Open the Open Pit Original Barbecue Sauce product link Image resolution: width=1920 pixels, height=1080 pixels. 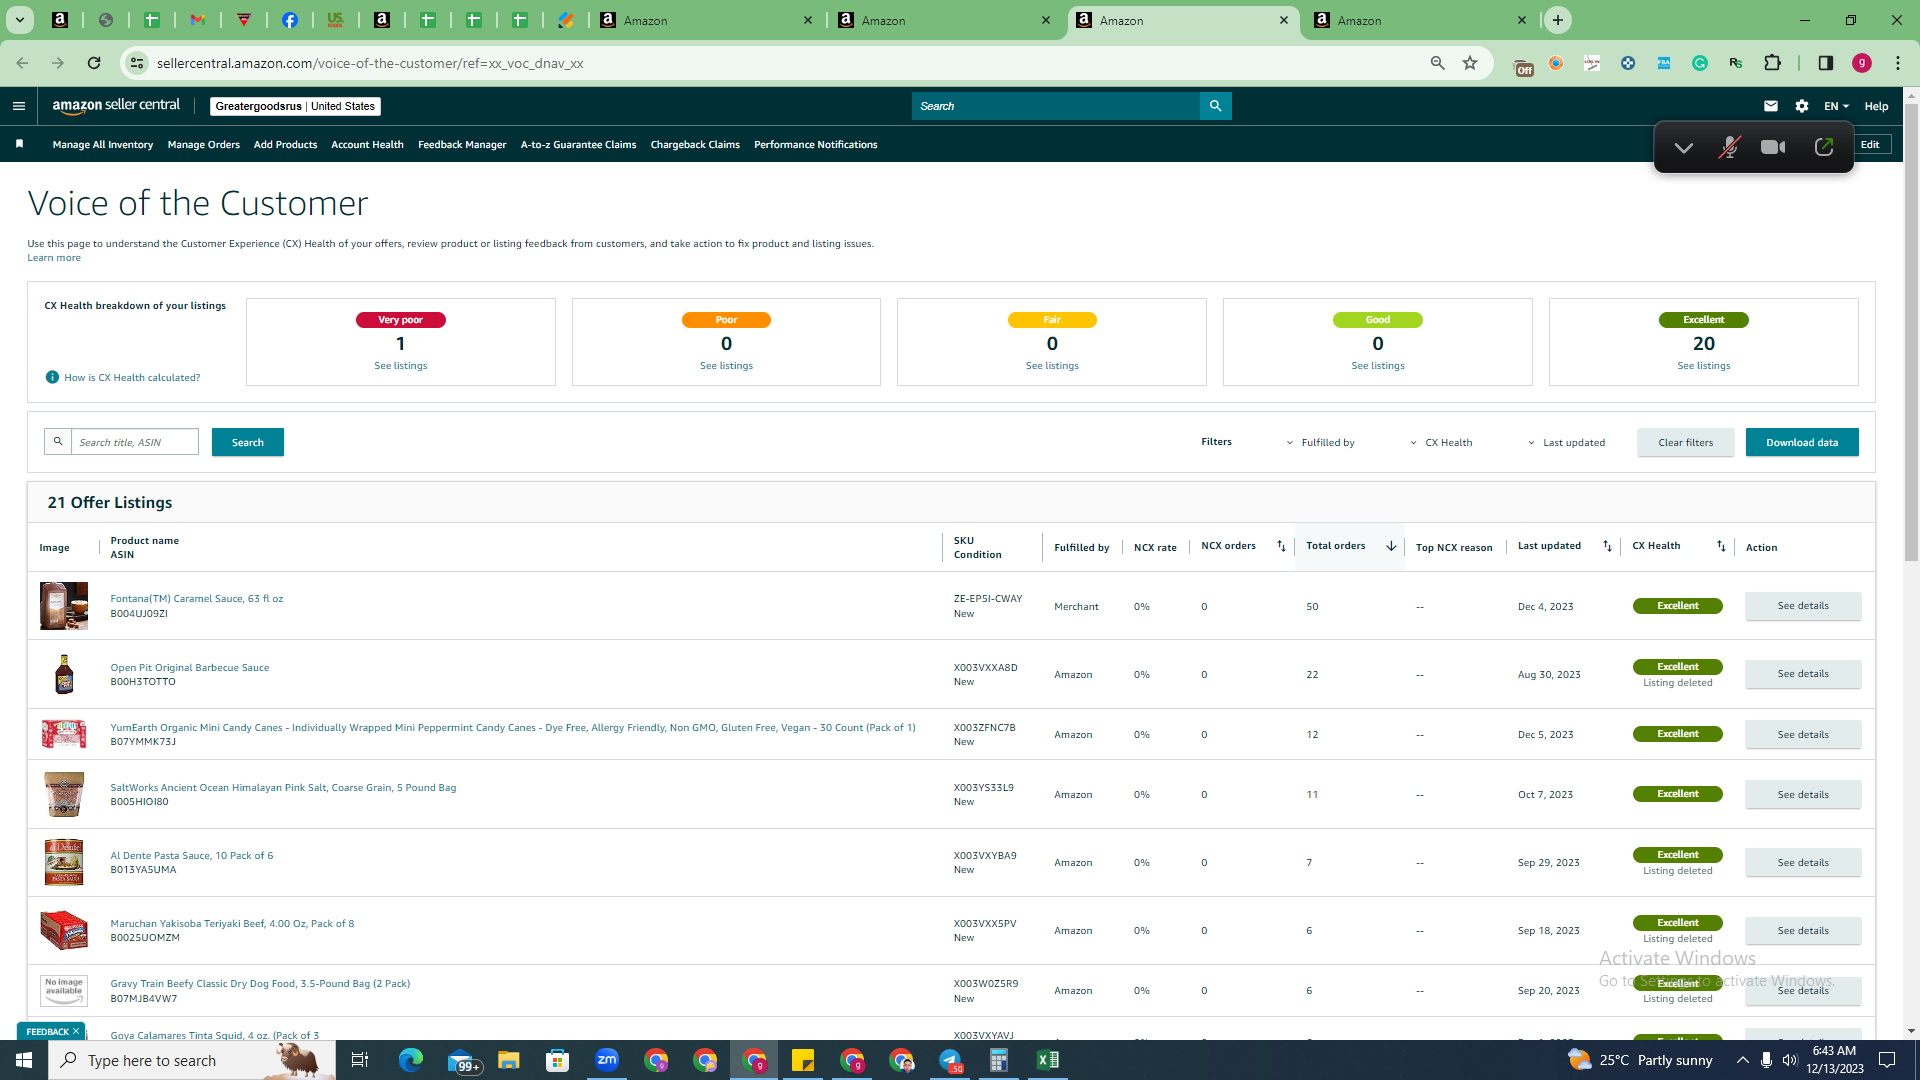190,668
